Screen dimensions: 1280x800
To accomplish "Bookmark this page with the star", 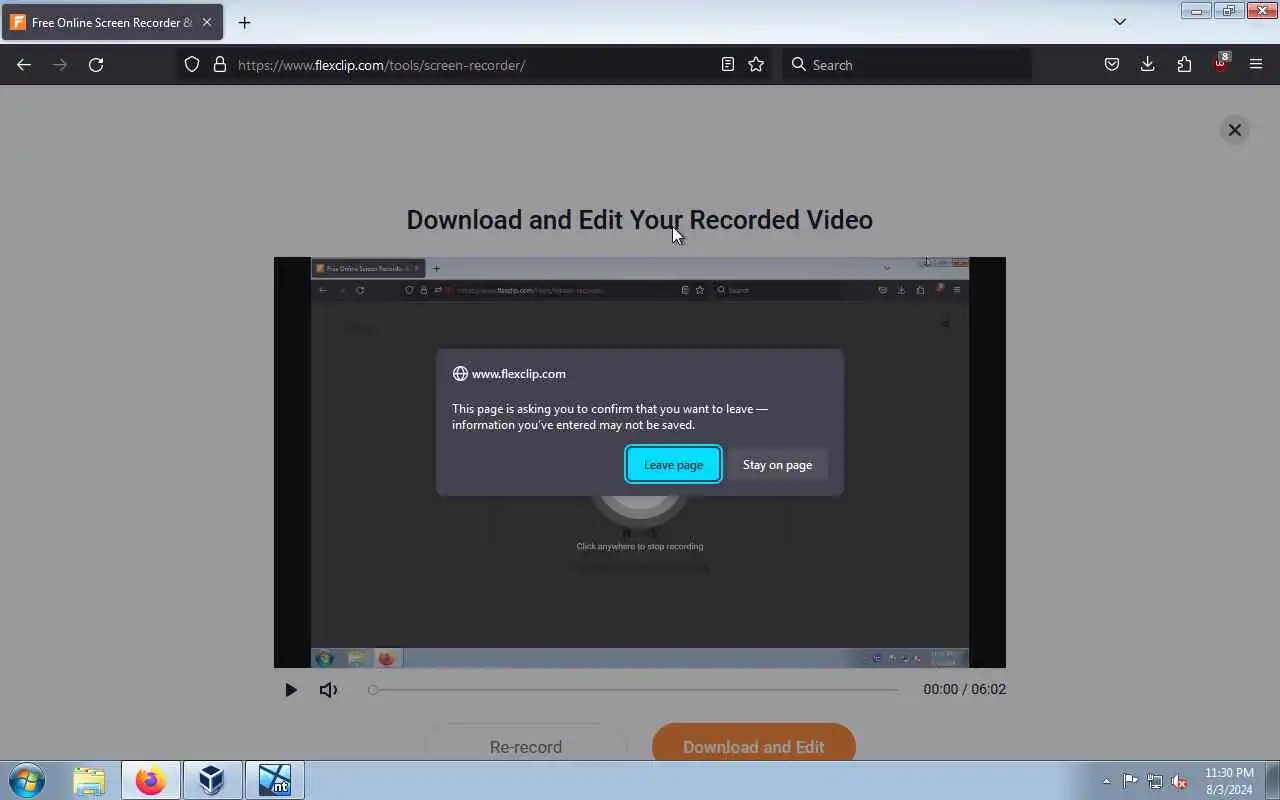I will tap(756, 65).
